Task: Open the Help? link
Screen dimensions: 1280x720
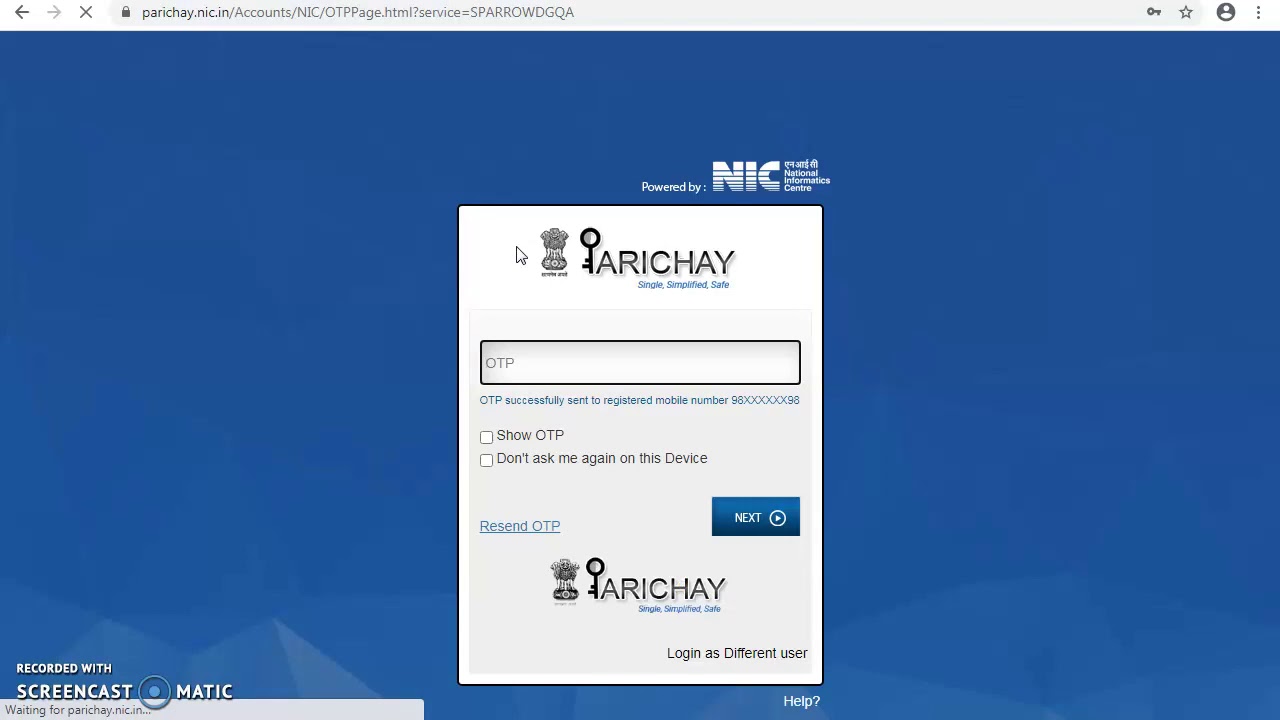Action: [x=802, y=701]
